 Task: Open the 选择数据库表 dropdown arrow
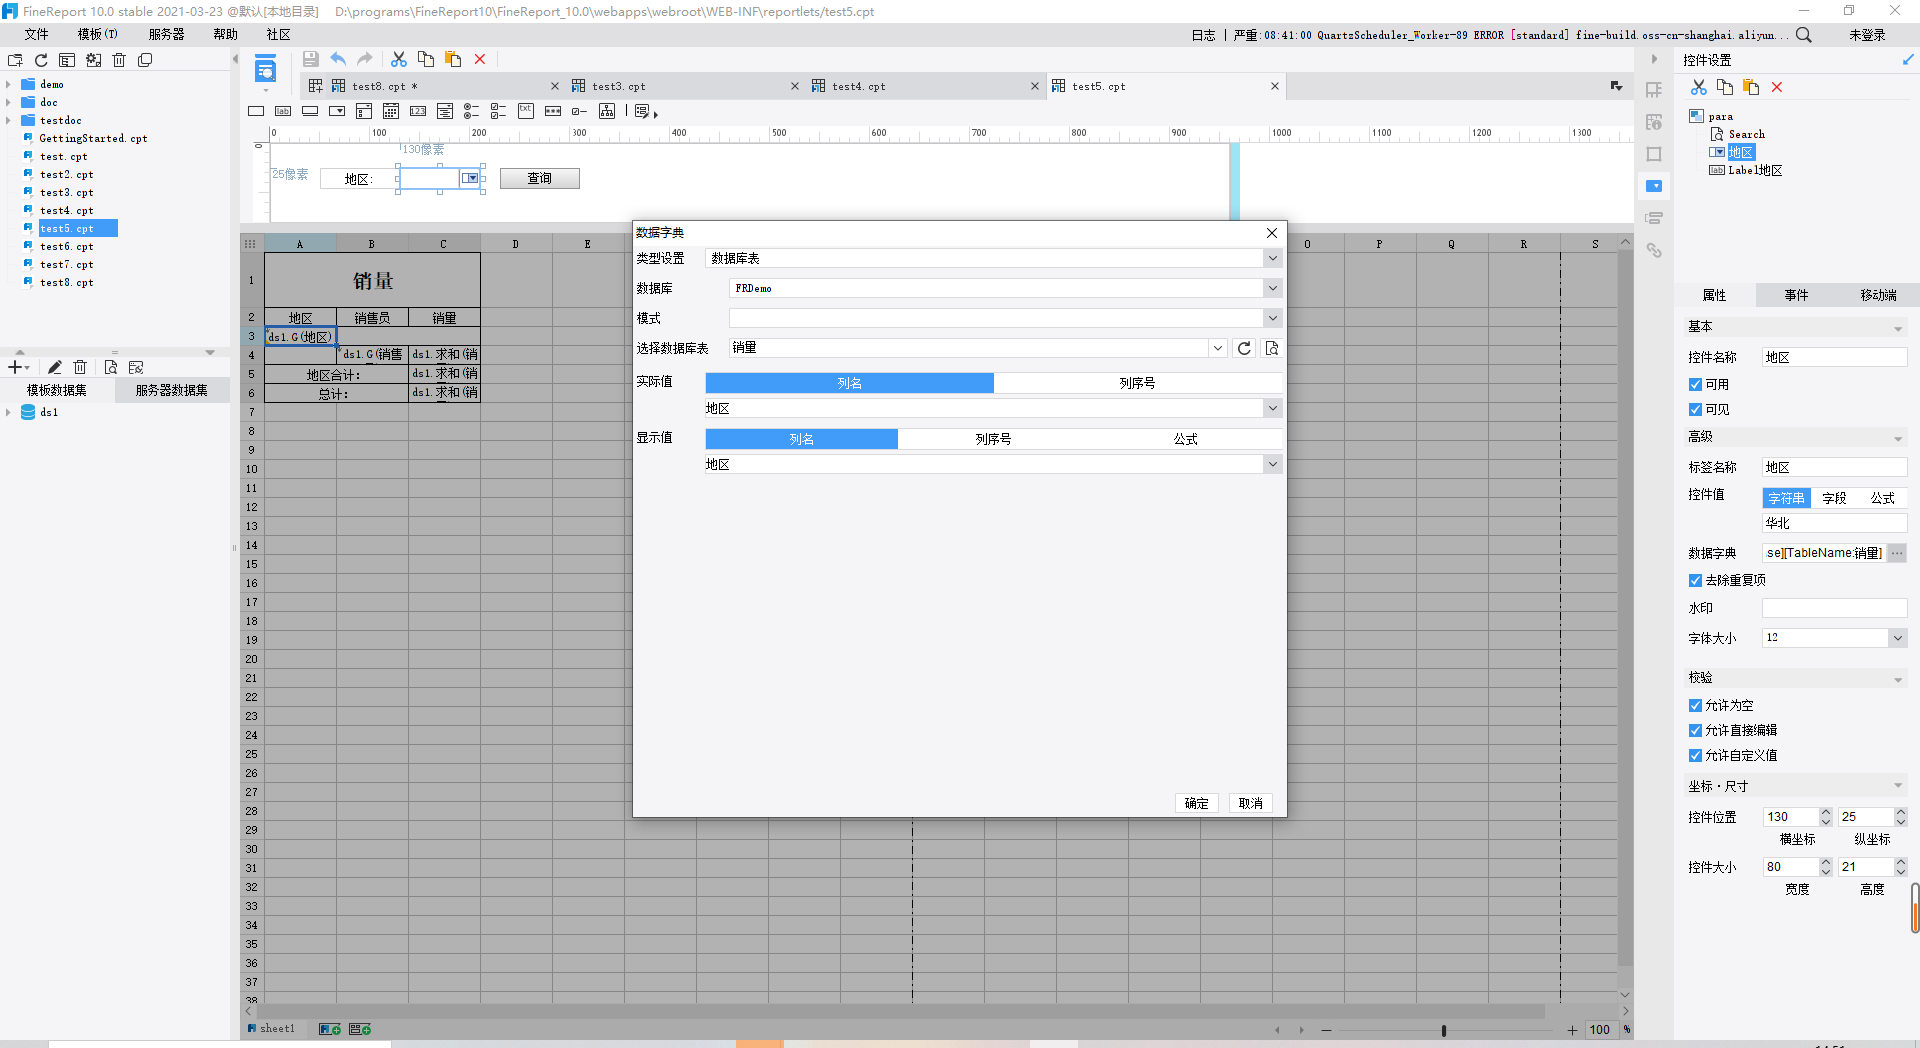pos(1217,348)
